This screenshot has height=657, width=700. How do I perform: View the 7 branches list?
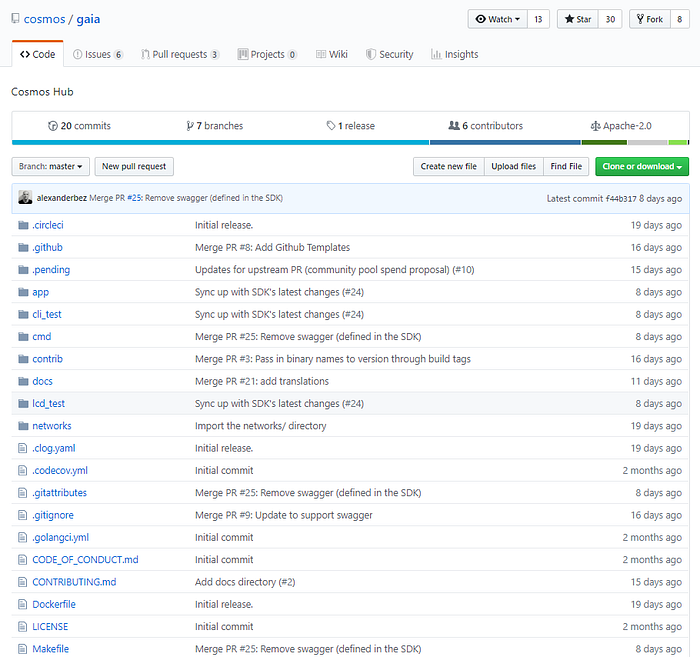point(215,126)
